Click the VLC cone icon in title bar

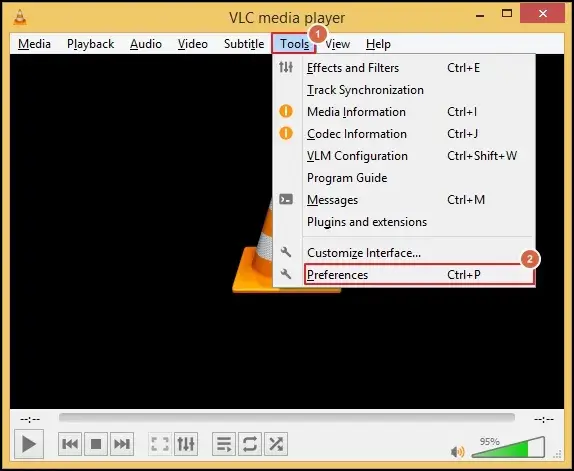pos(20,17)
